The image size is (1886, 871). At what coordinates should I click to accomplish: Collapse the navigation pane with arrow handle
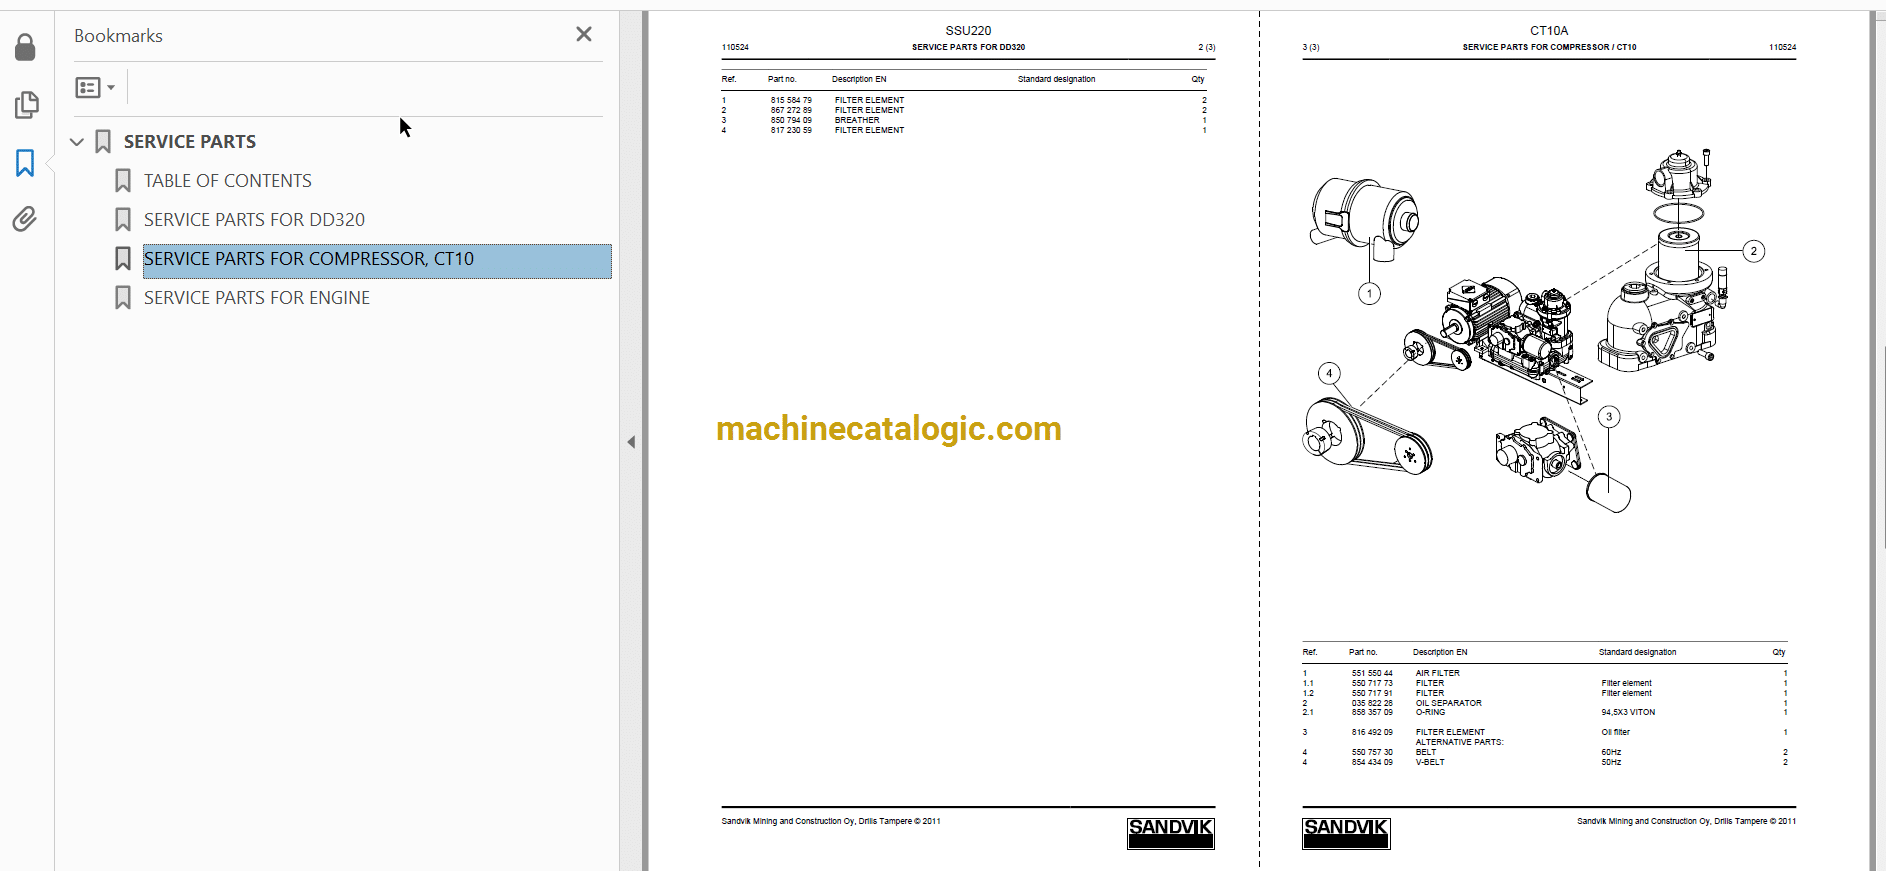tap(631, 442)
